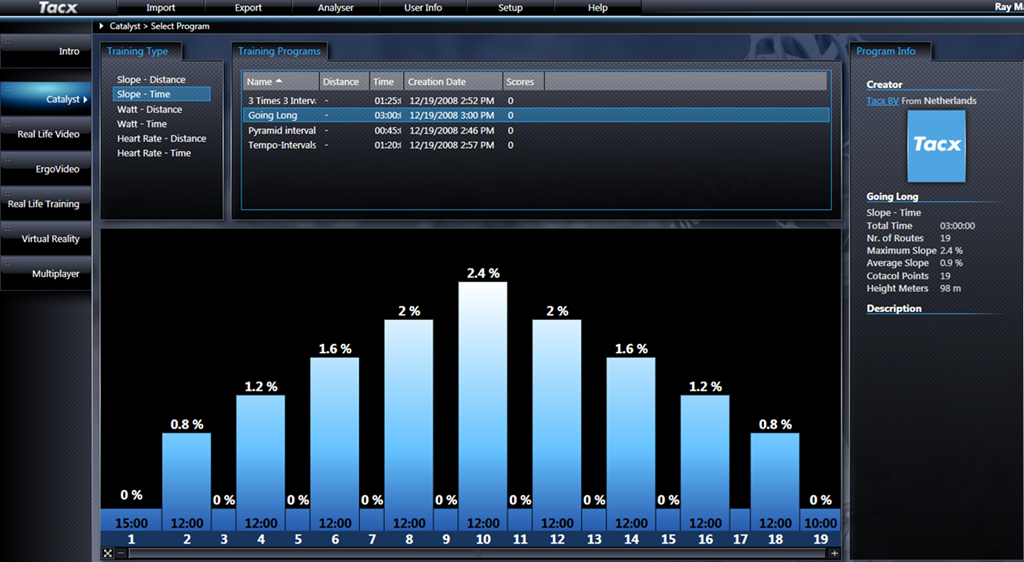Open the Setup menu

click(x=510, y=8)
